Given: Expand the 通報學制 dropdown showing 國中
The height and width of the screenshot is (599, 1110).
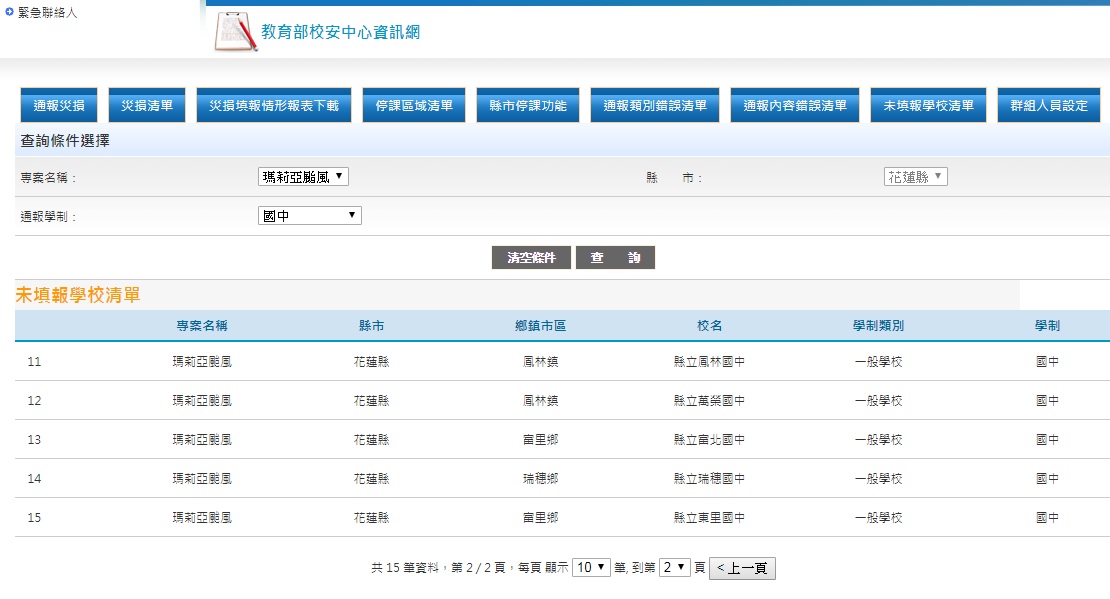Looking at the screenshot, I should (x=309, y=216).
